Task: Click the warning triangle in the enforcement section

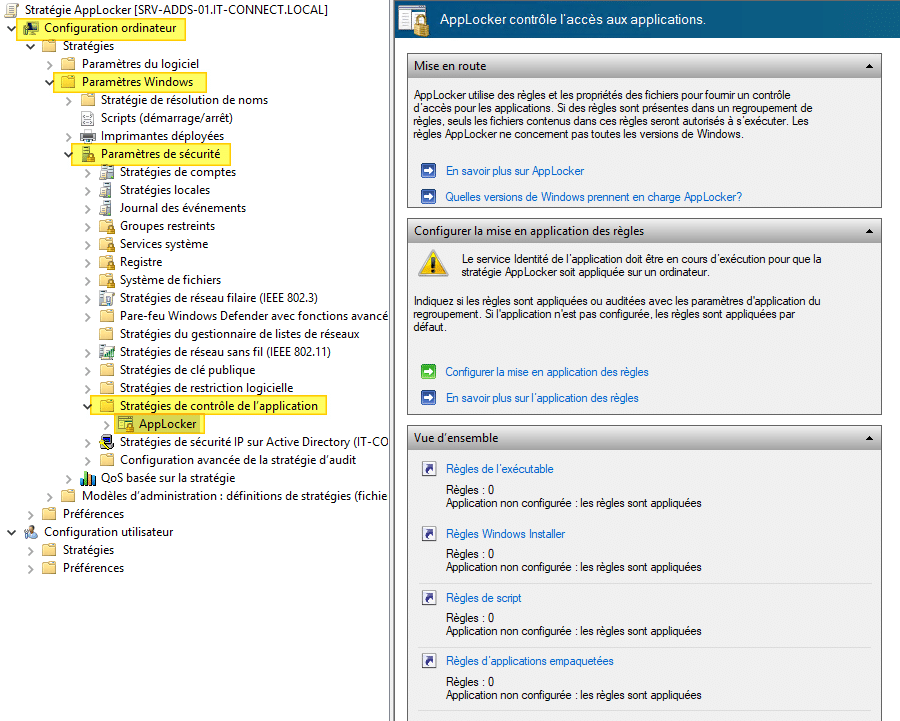Action: tap(432, 262)
